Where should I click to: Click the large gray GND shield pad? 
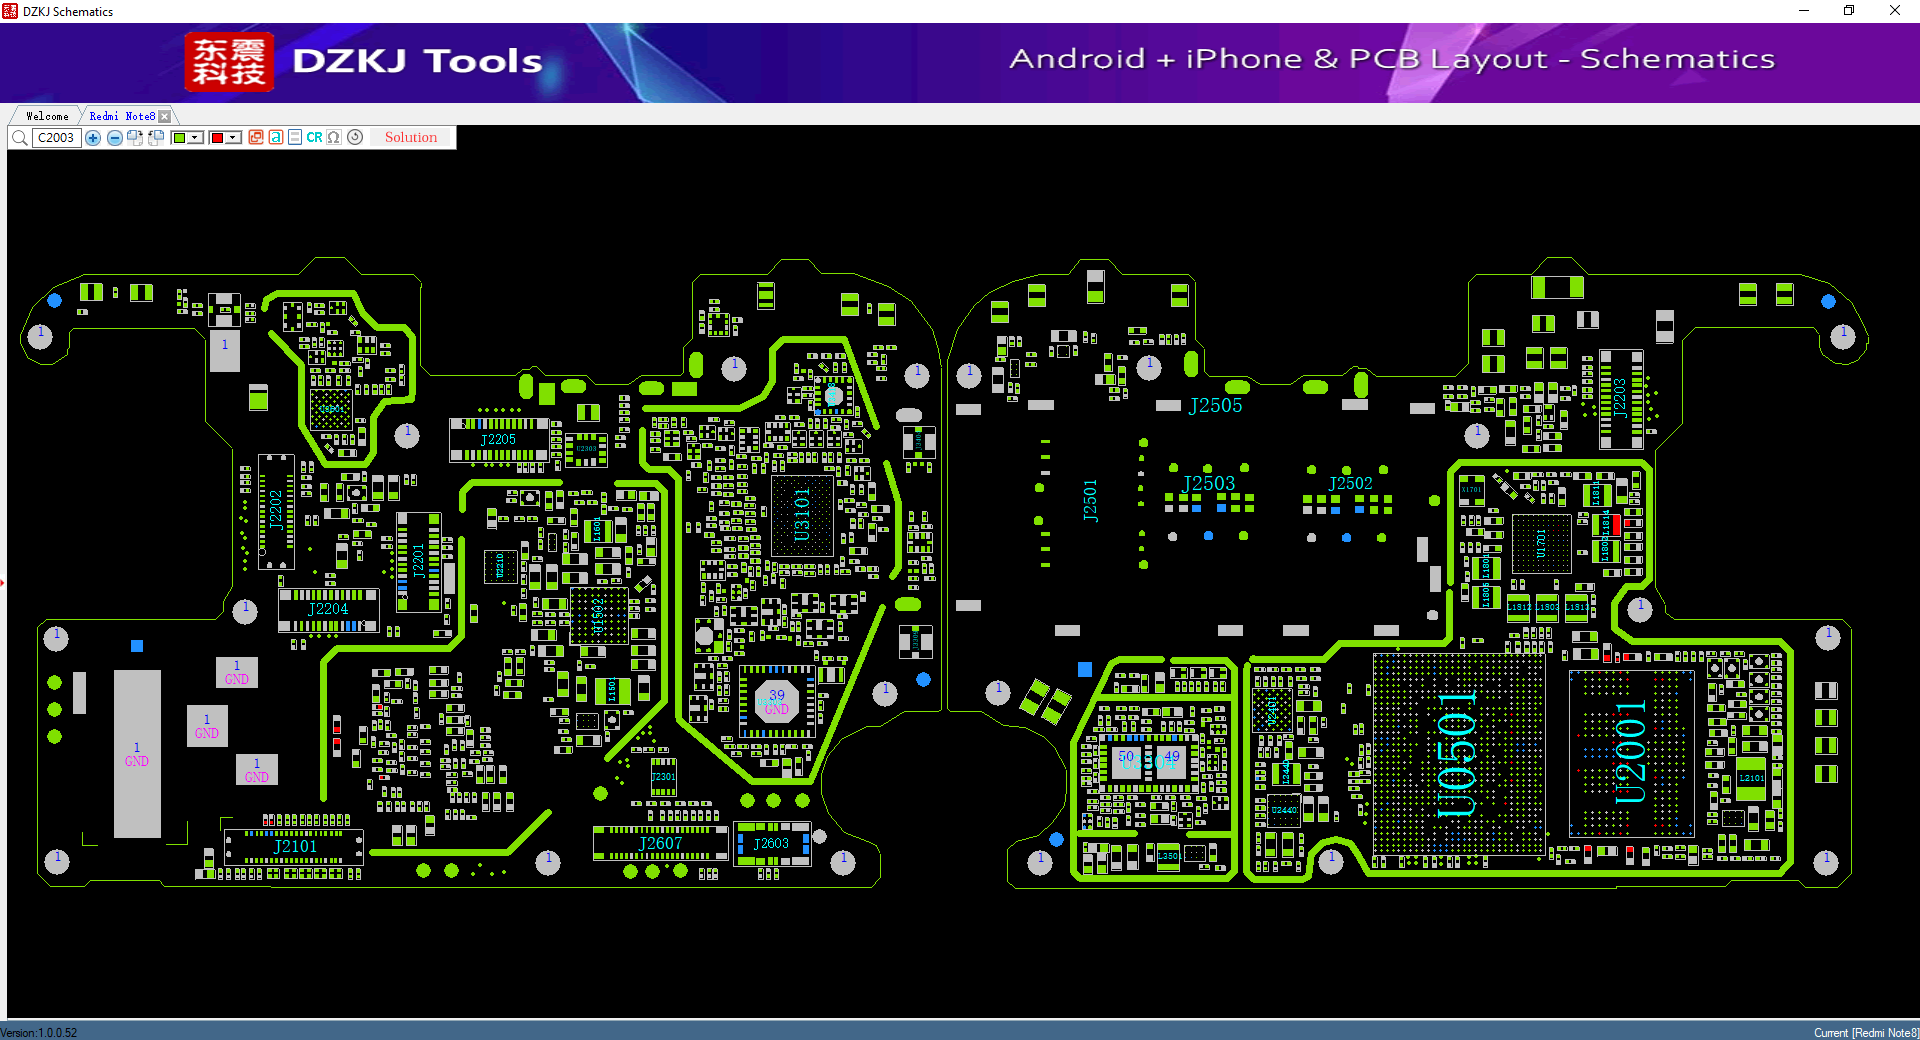tap(137, 754)
